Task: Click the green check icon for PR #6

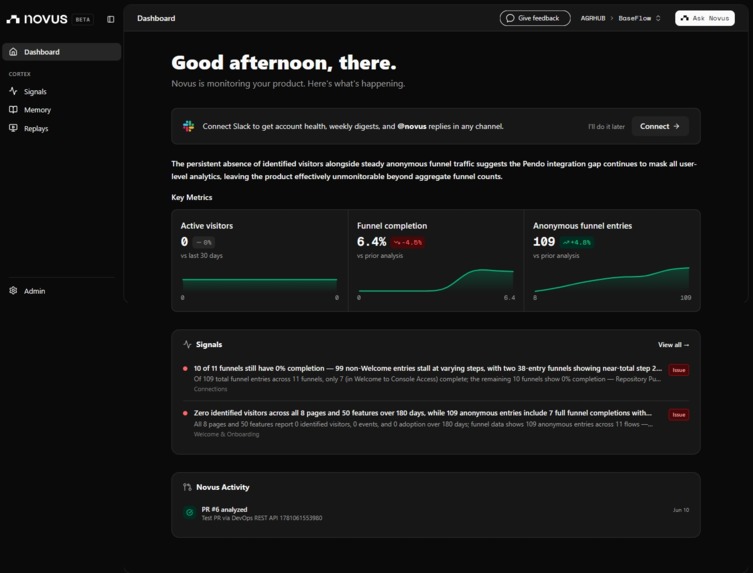Action: (190, 512)
